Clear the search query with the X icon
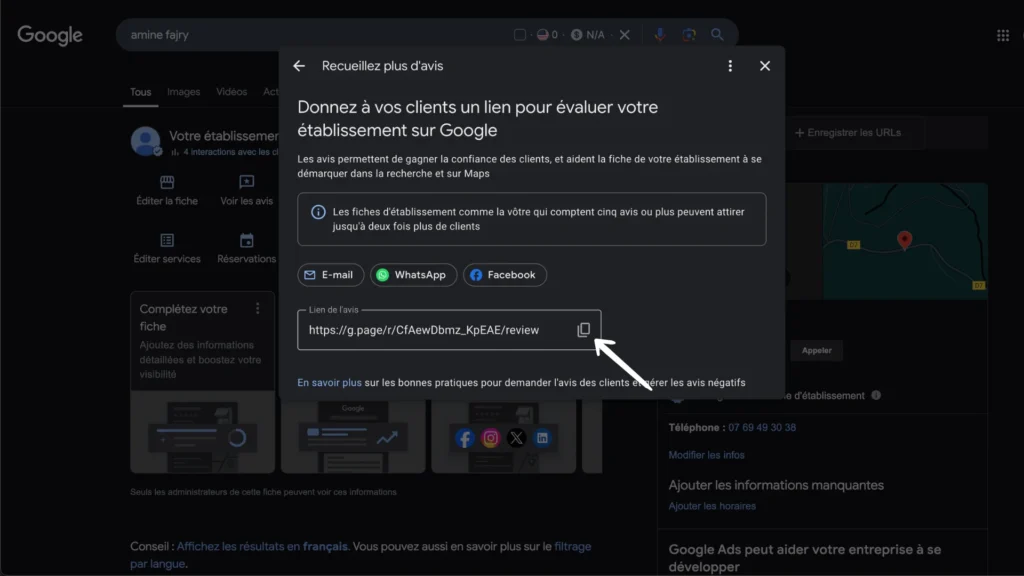 tap(625, 35)
